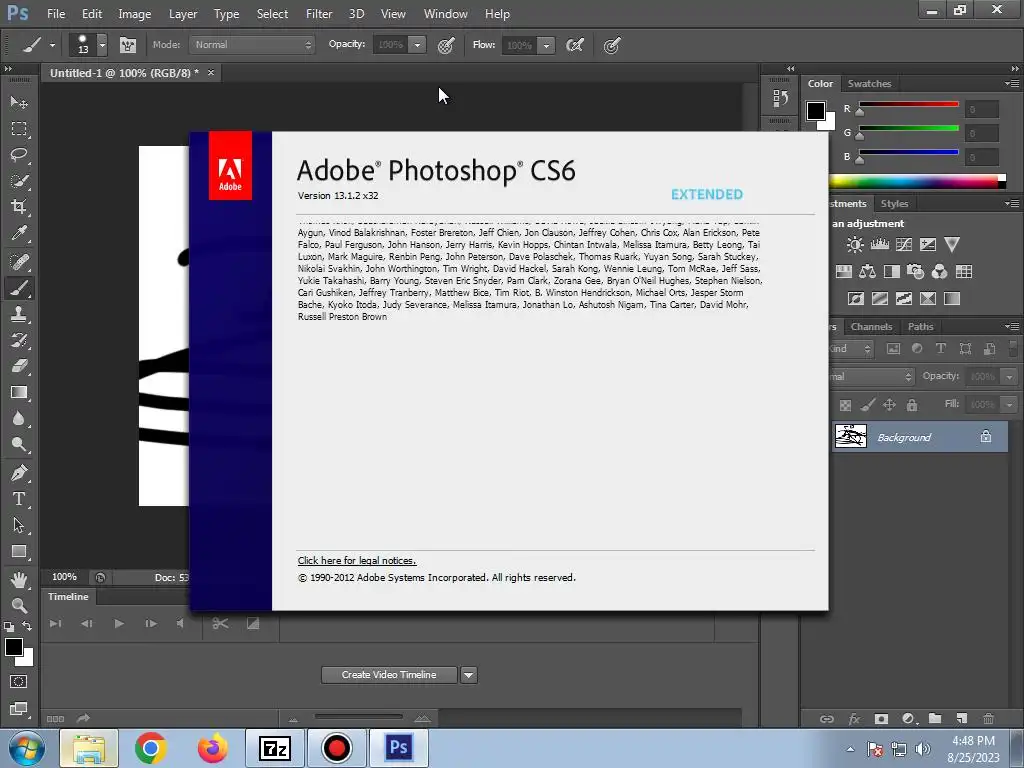Select the Rectangular Marquee tool
Viewport: 1024px width, 768px height.
(x=18, y=129)
